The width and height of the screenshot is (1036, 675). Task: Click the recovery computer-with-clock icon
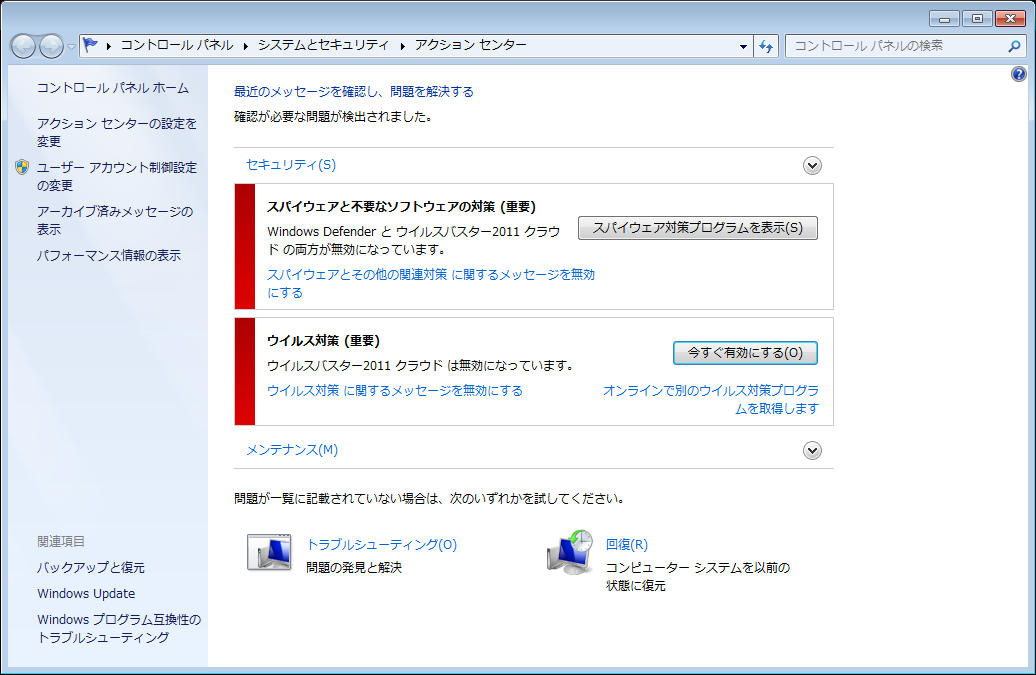coord(570,552)
